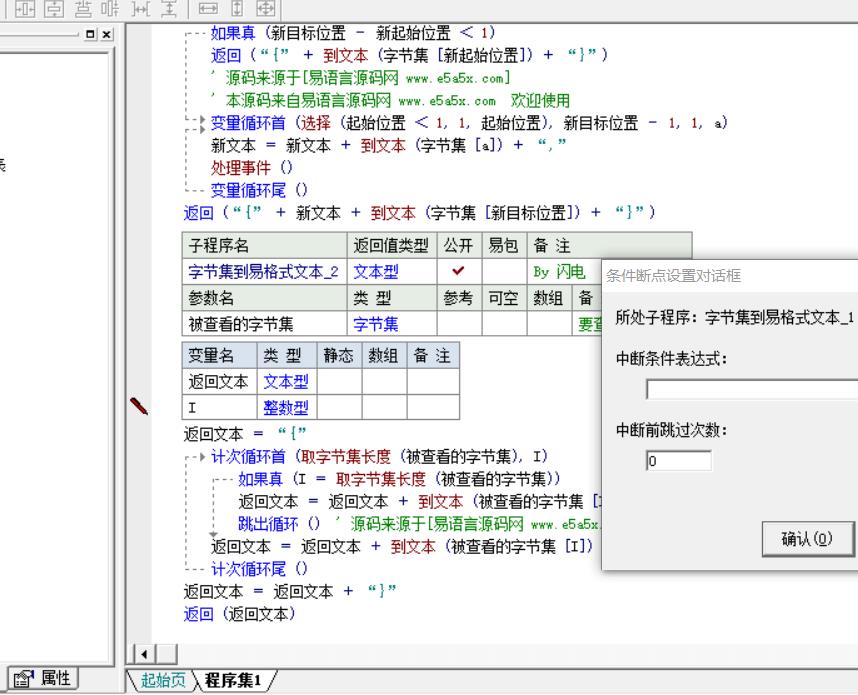Click the horizontal scrollbar left arrow
This screenshot has width=858, height=695.
point(144,654)
